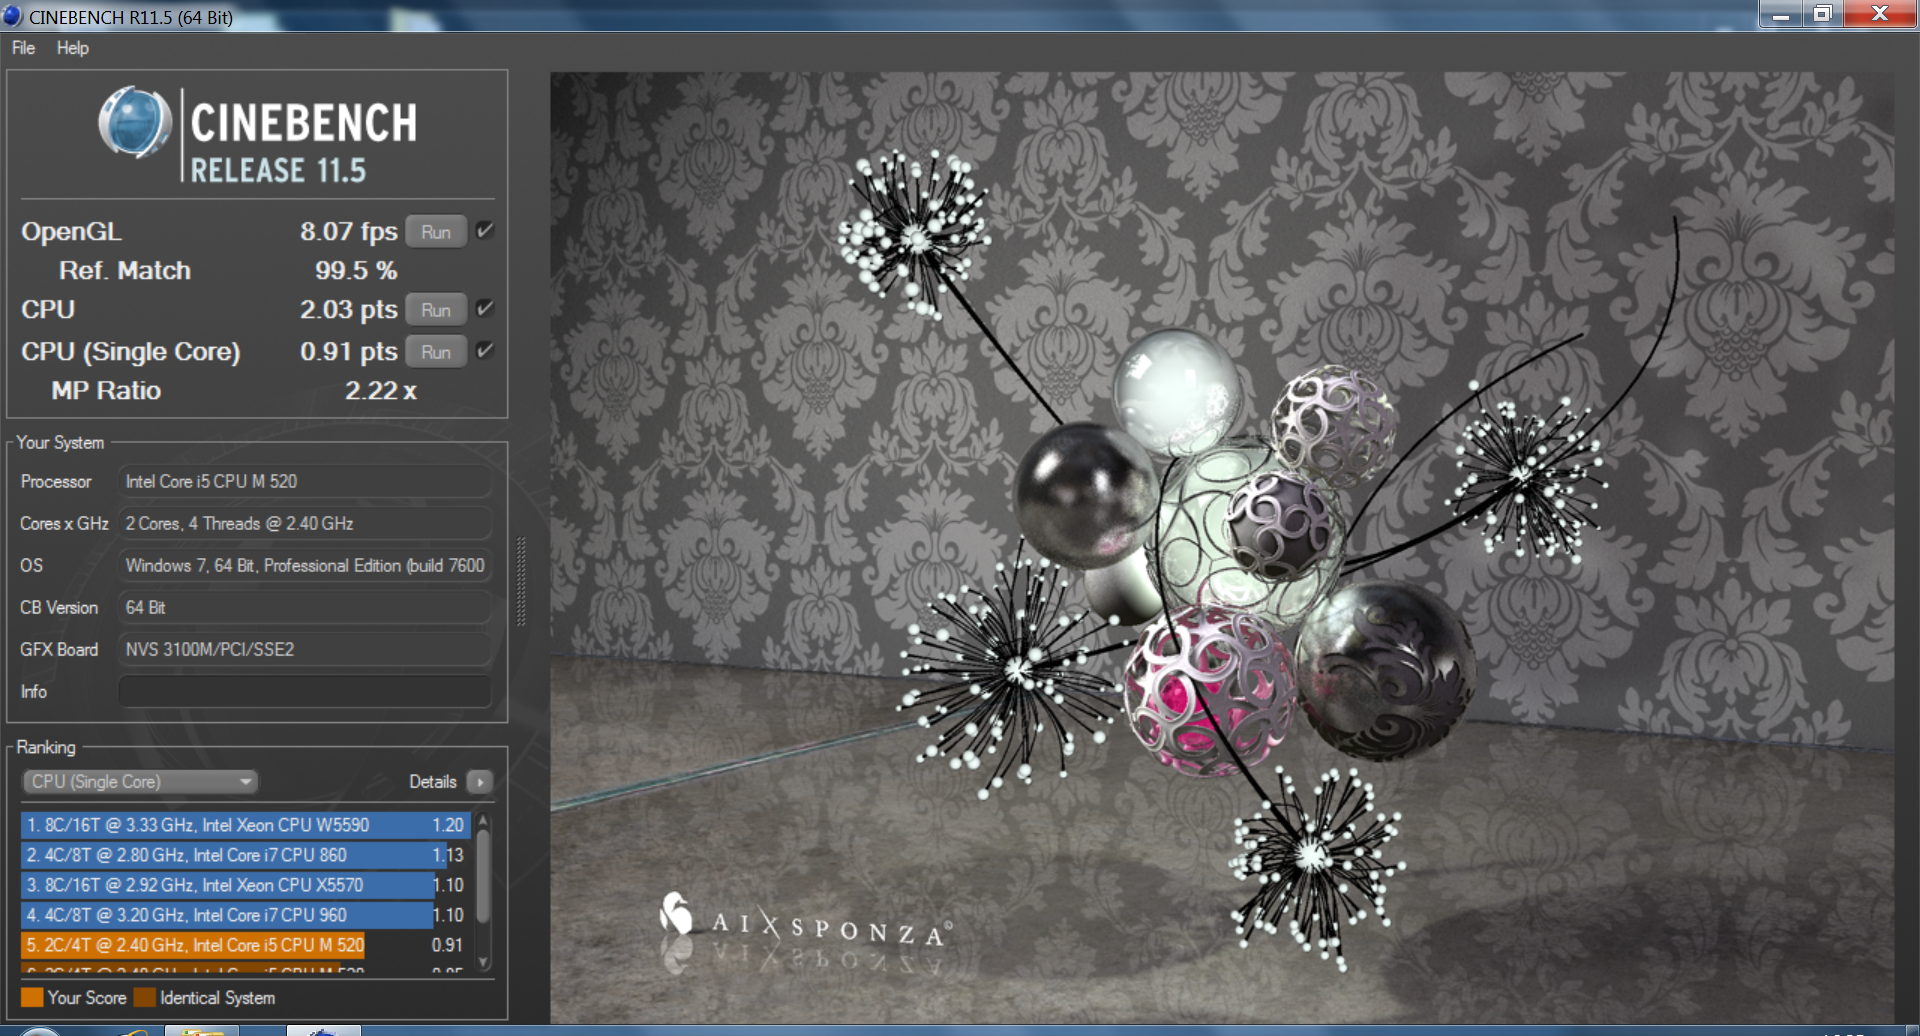Image resolution: width=1920 pixels, height=1036 pixels.
Task: Click the Processor field showing Intel Core i5
Action: (305, 482)
